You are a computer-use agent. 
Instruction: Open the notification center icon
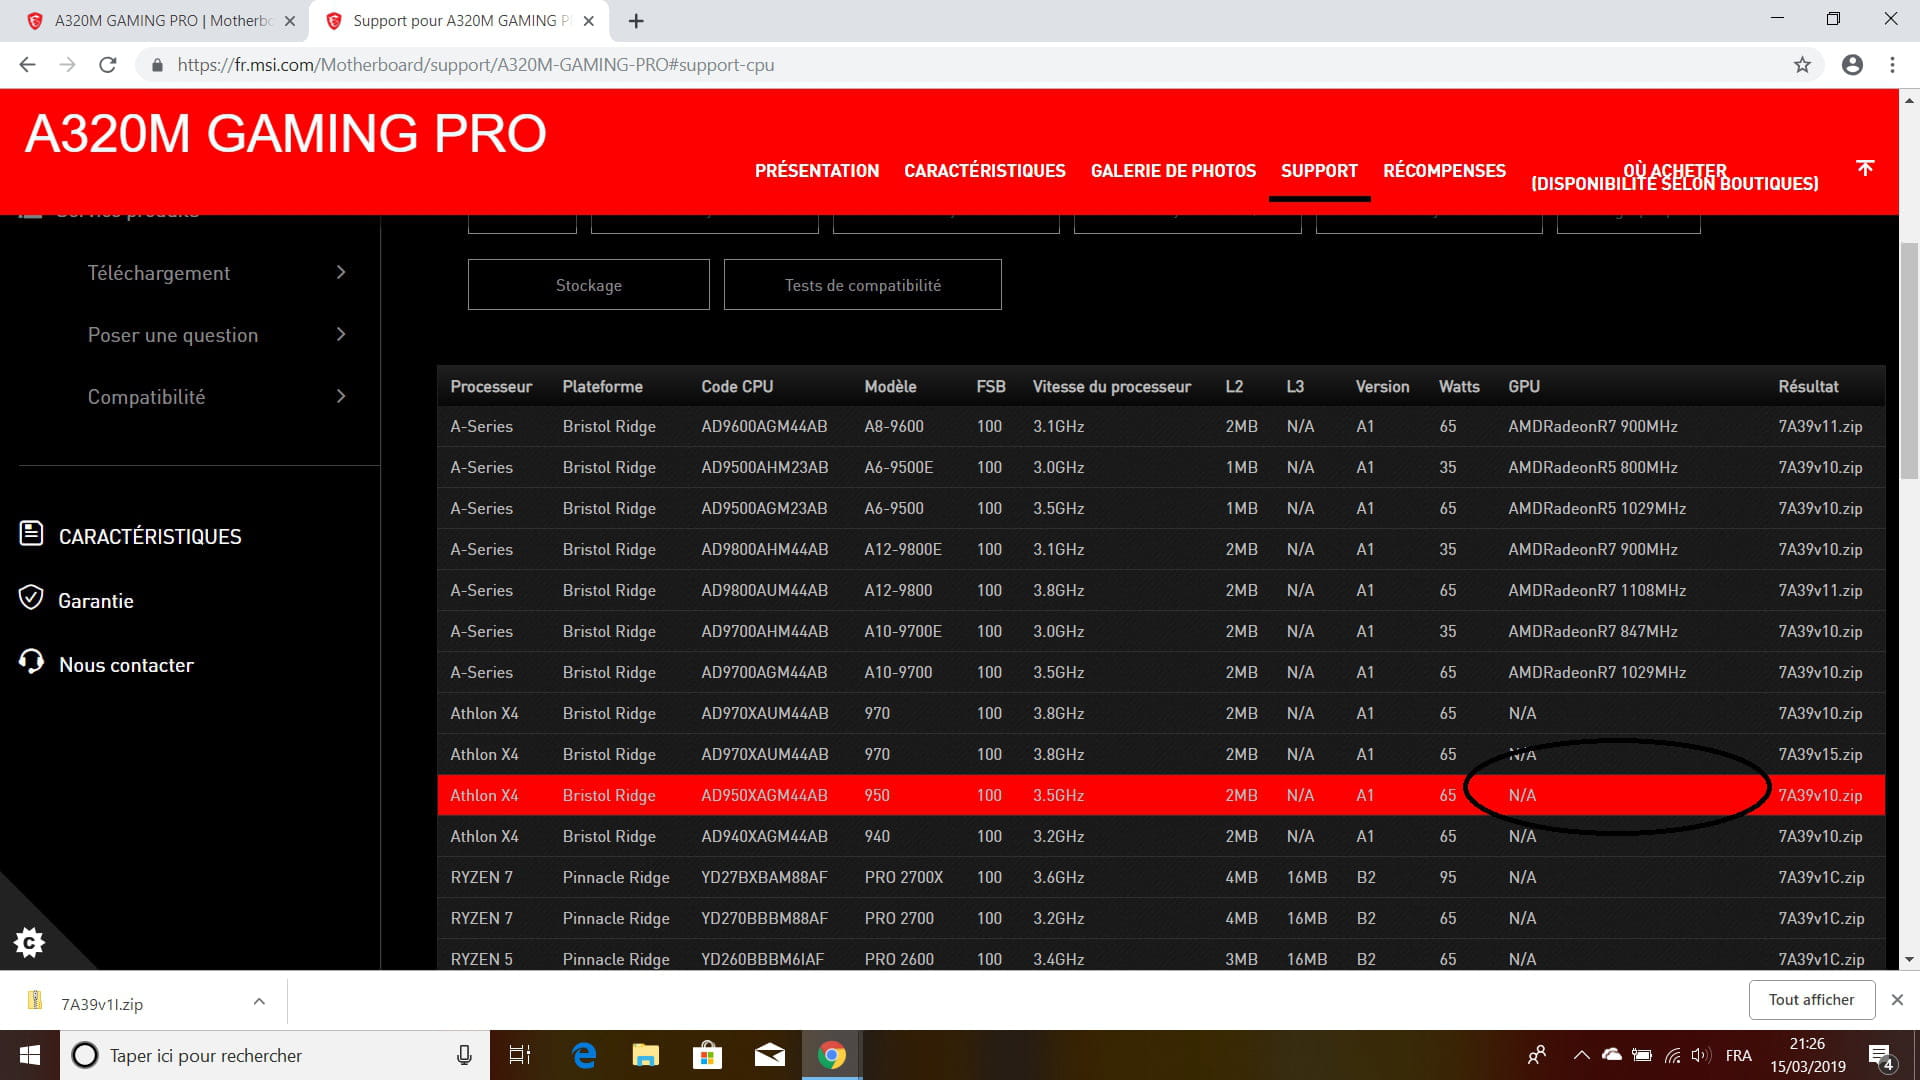1881,1056
